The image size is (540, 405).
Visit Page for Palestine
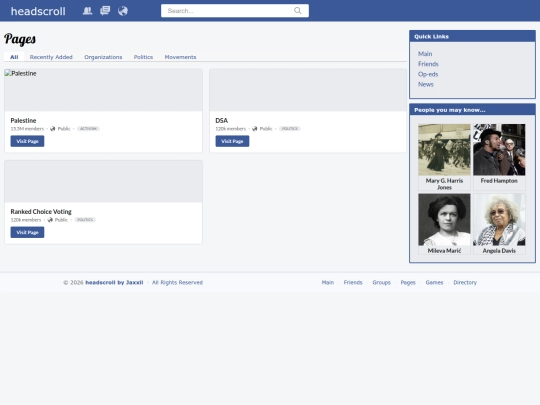click(27, 141)
